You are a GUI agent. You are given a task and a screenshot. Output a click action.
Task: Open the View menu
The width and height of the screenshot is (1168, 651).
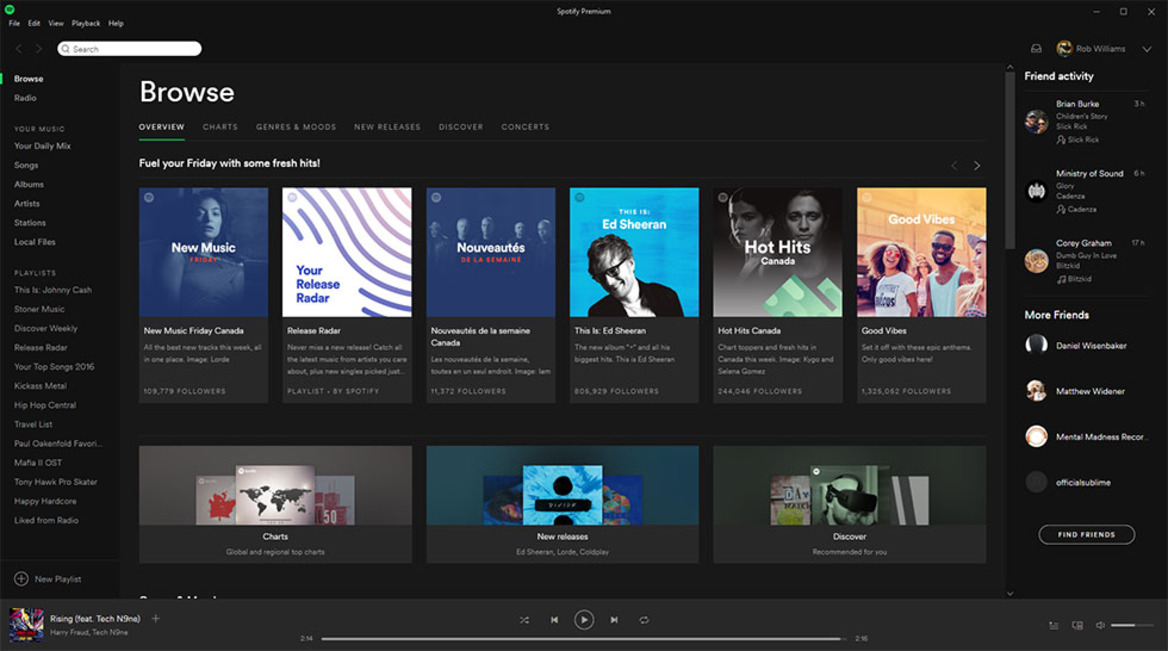[56, 23]
